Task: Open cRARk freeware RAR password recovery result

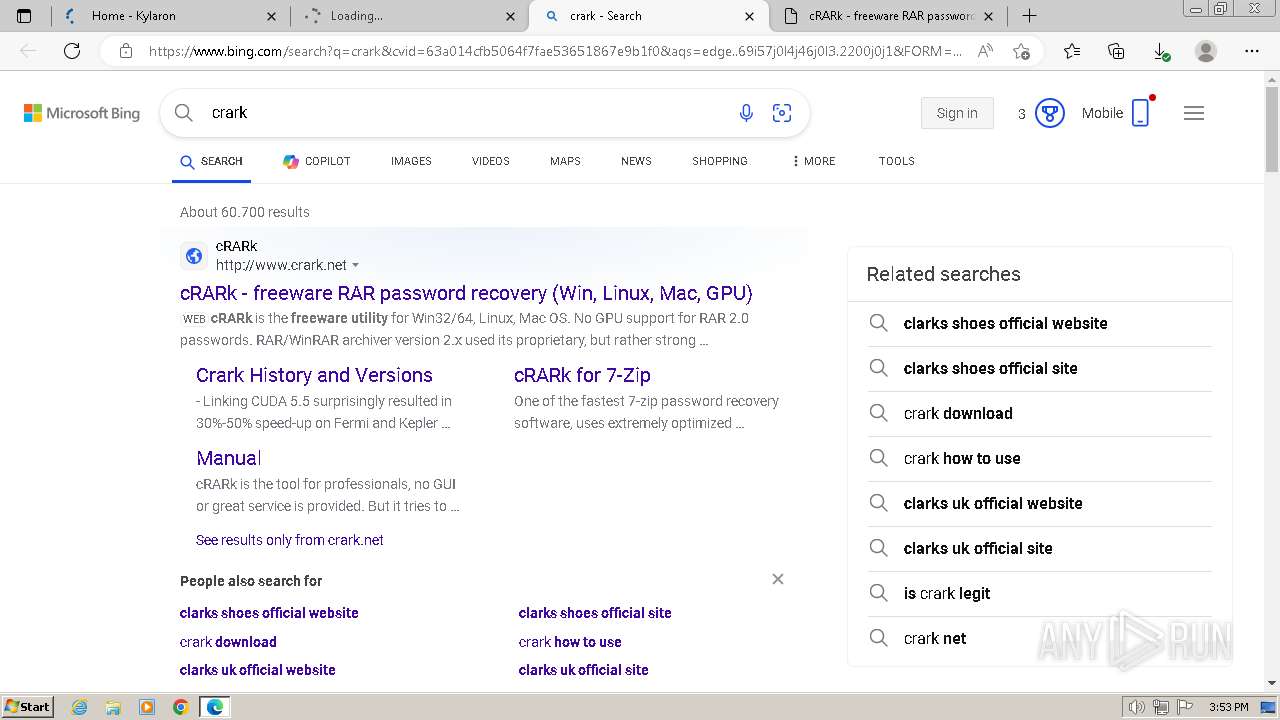Action: click(466, 293)
